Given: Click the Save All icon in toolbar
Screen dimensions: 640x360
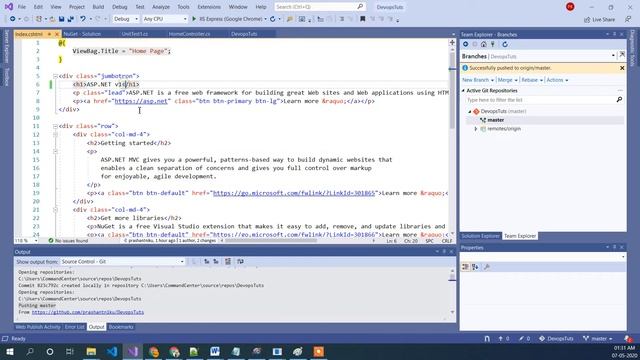Looking at the screenshot, I should pyautogui.click(x=71, y=19).
